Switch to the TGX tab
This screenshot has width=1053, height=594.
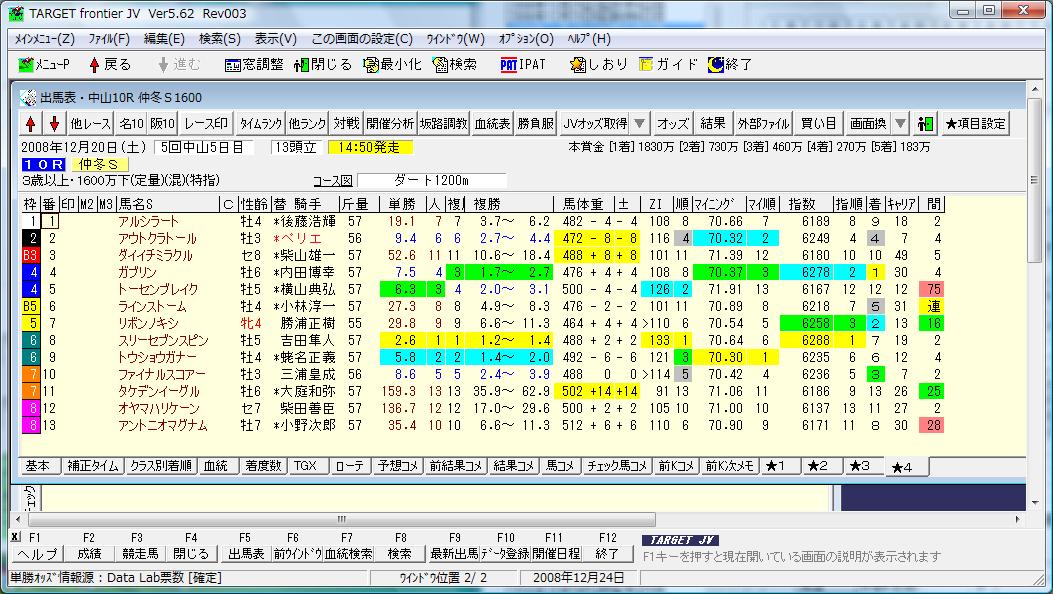(x=306, y=466)
